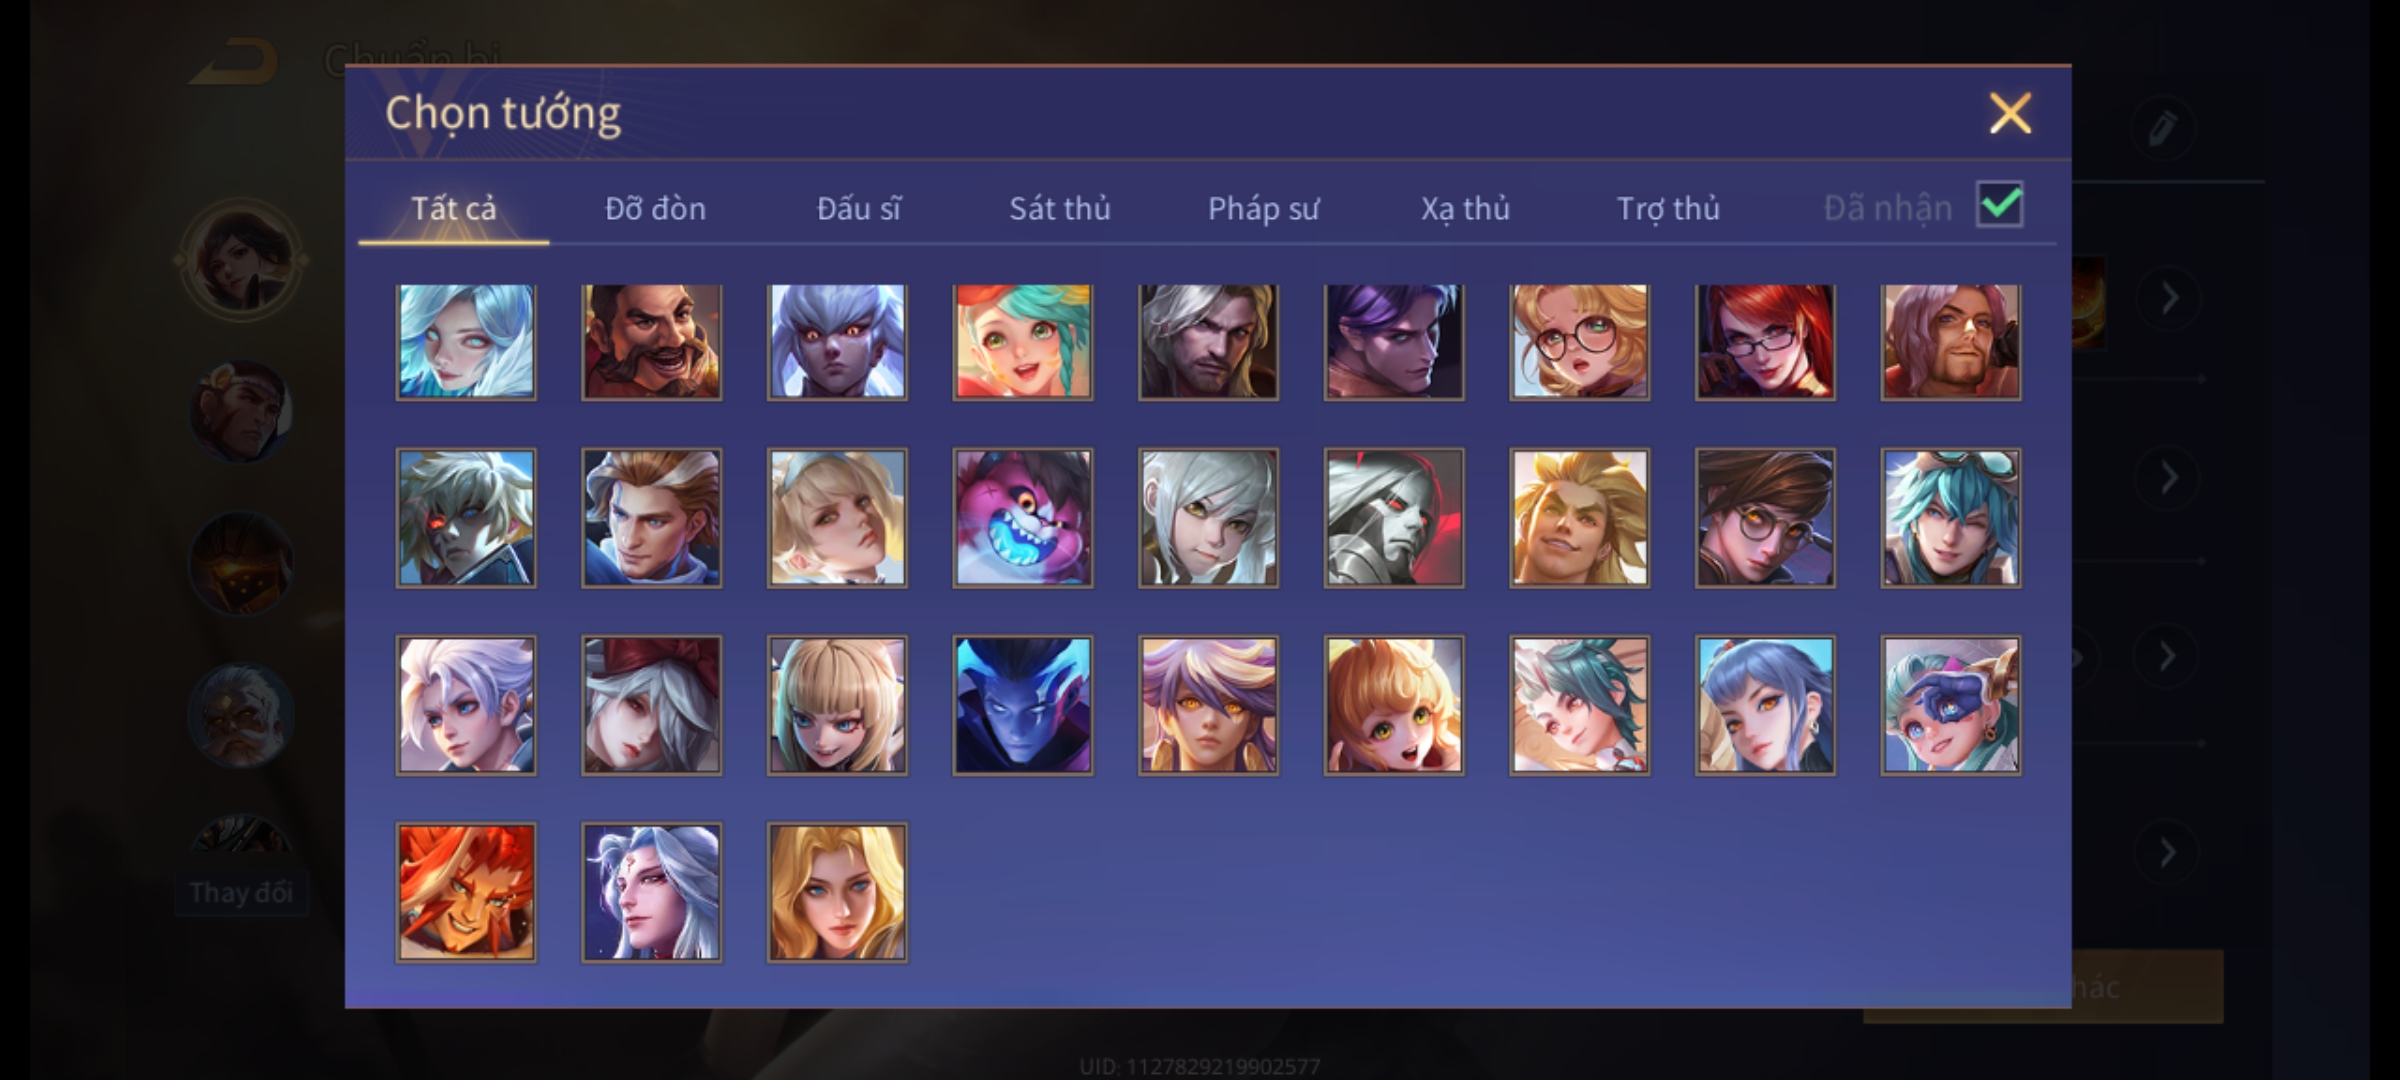This screenshot has width=2400, height=1080.
Task: Switch to the Trợ thủ tab
Action: click(1668, 208)
